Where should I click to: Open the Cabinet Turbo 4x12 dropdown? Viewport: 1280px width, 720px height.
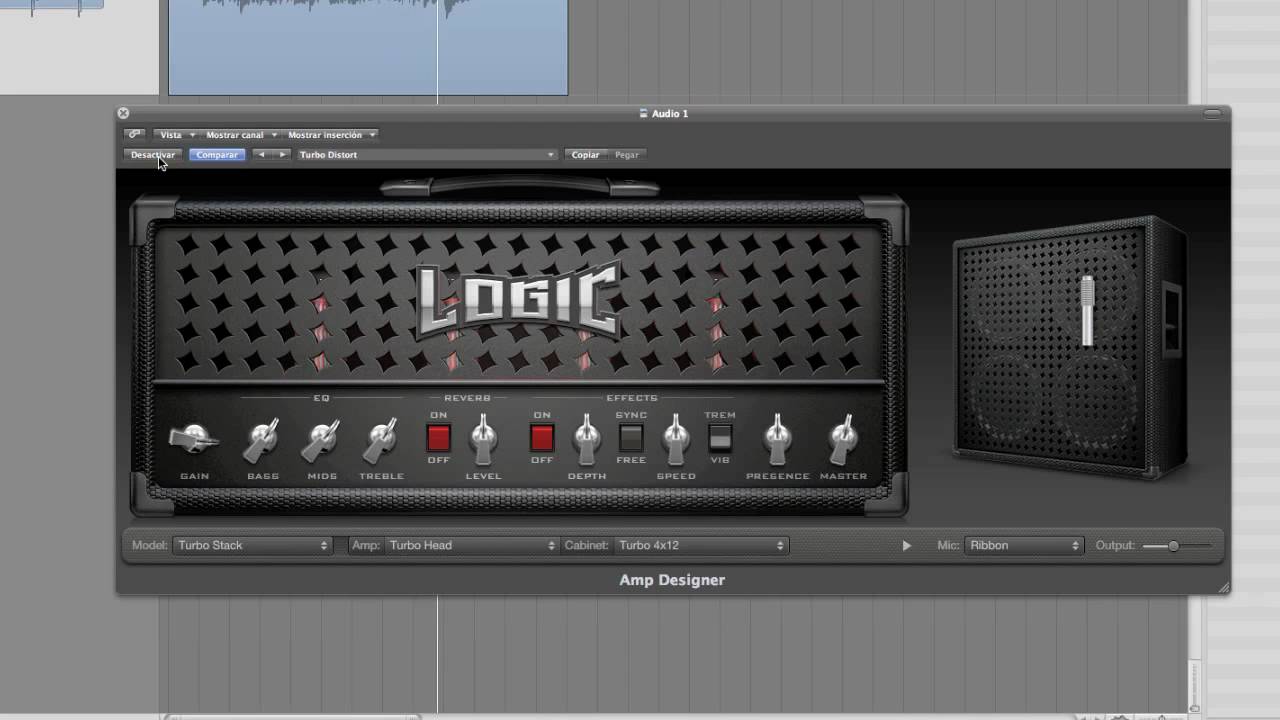pos(701,545)
